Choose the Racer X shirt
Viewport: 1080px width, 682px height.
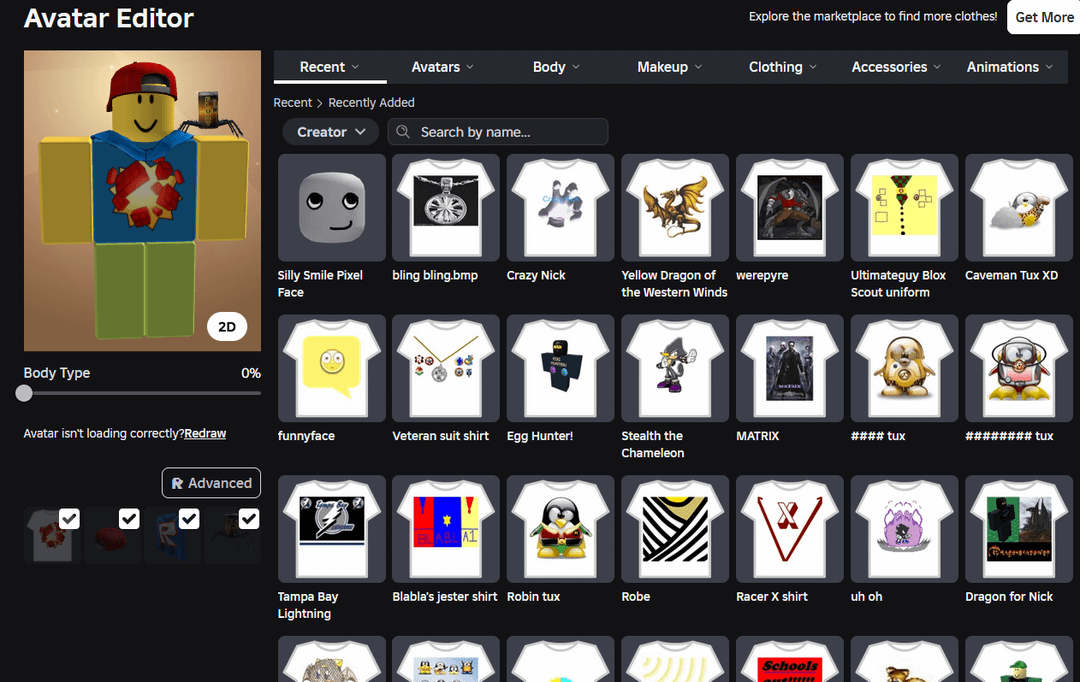(x=789, y=529)
